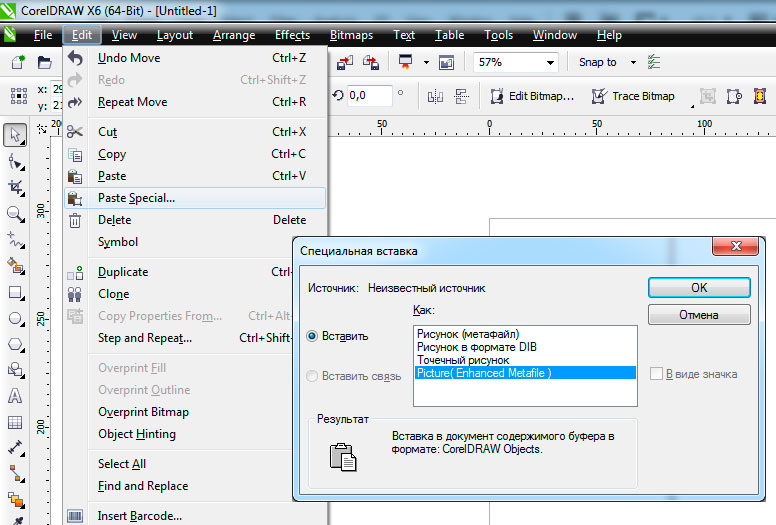Select the Table tool in toolbox
Viewport: 776px width, 525px height.
click(x=15, y=422)
